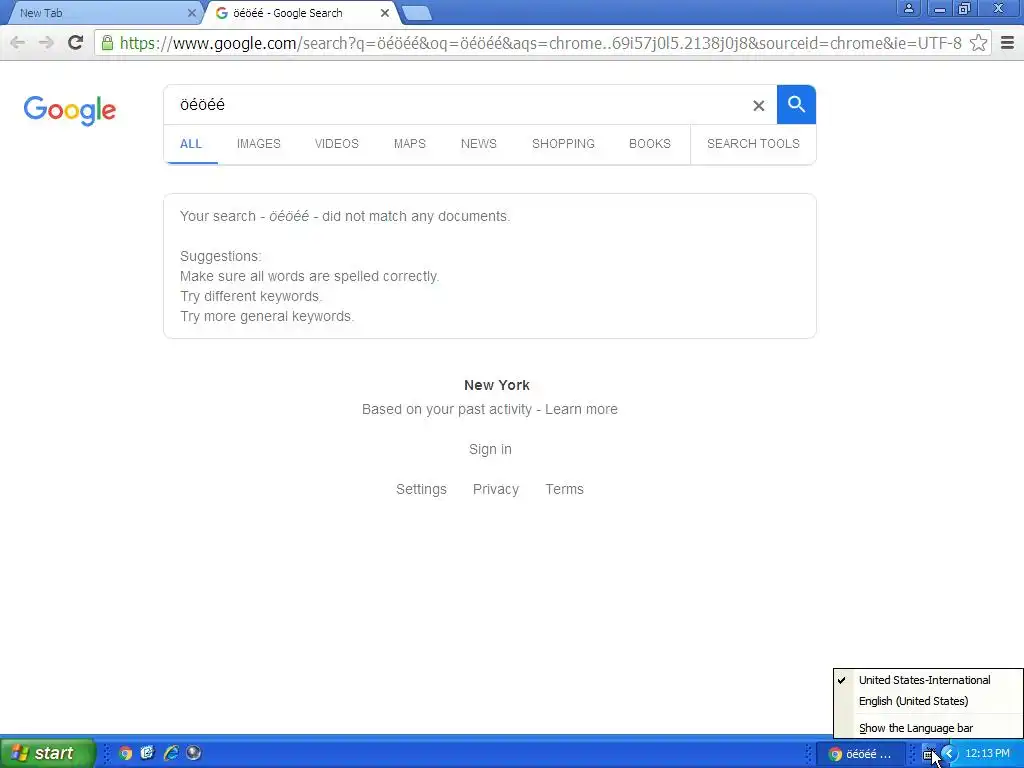This screenshot has height=768, width=1024.
Task: Open the Windows Start menu
Action: [47, 753]
